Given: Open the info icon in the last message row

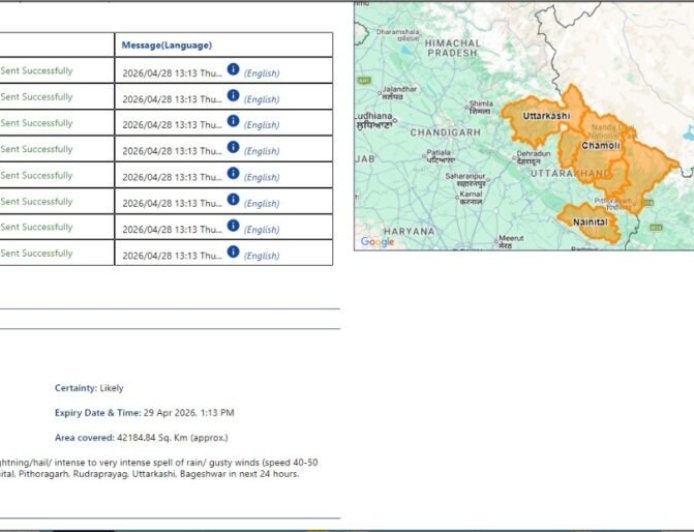Looking at the screenshot, I should 233,252.
